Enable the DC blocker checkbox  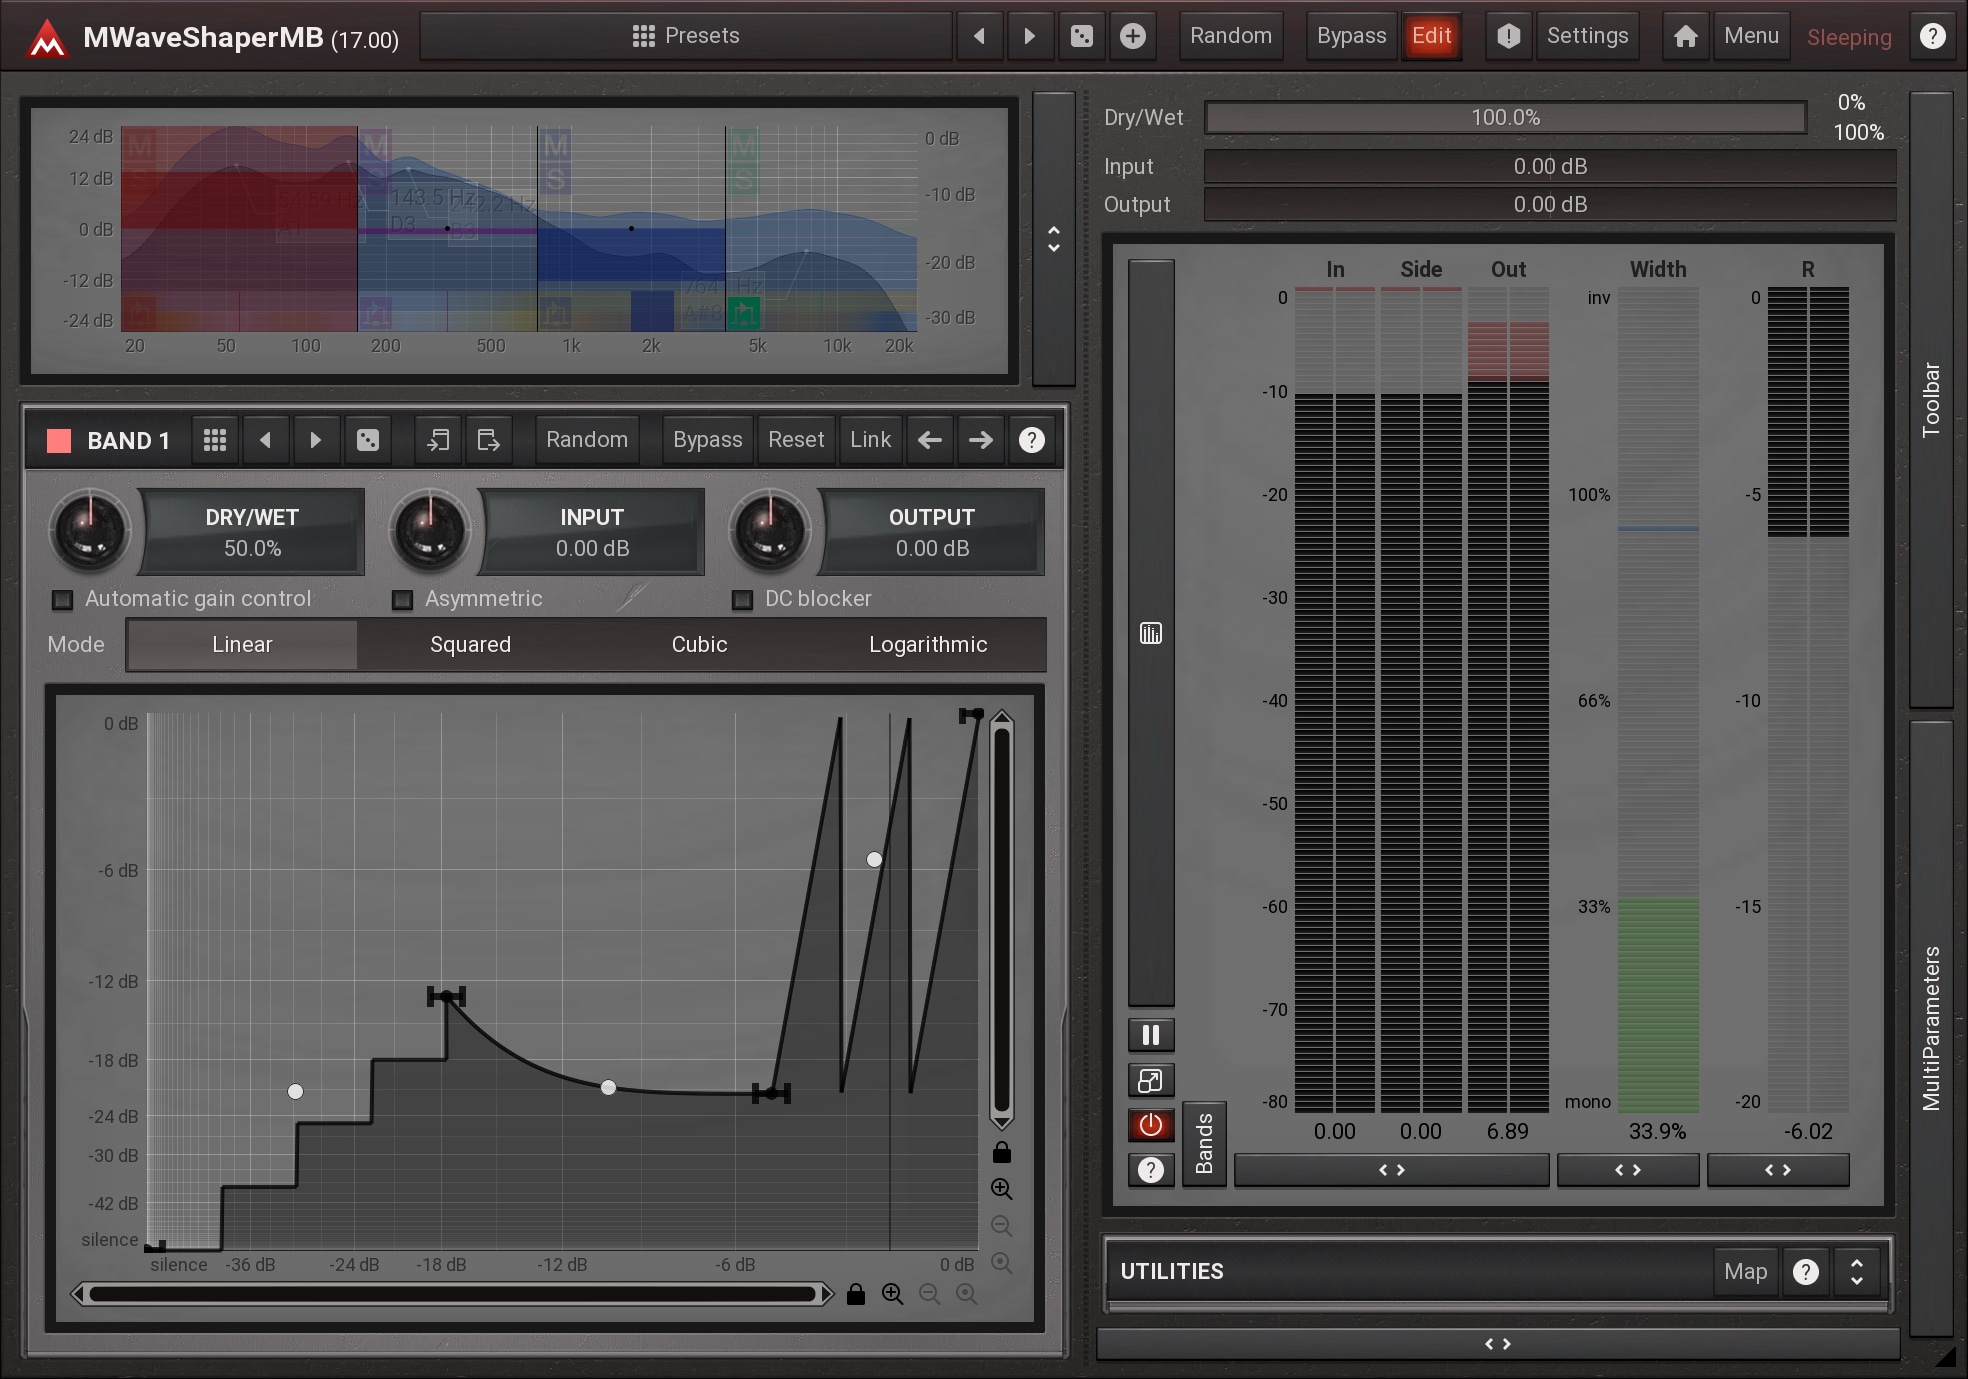click(x=742, y=599)
